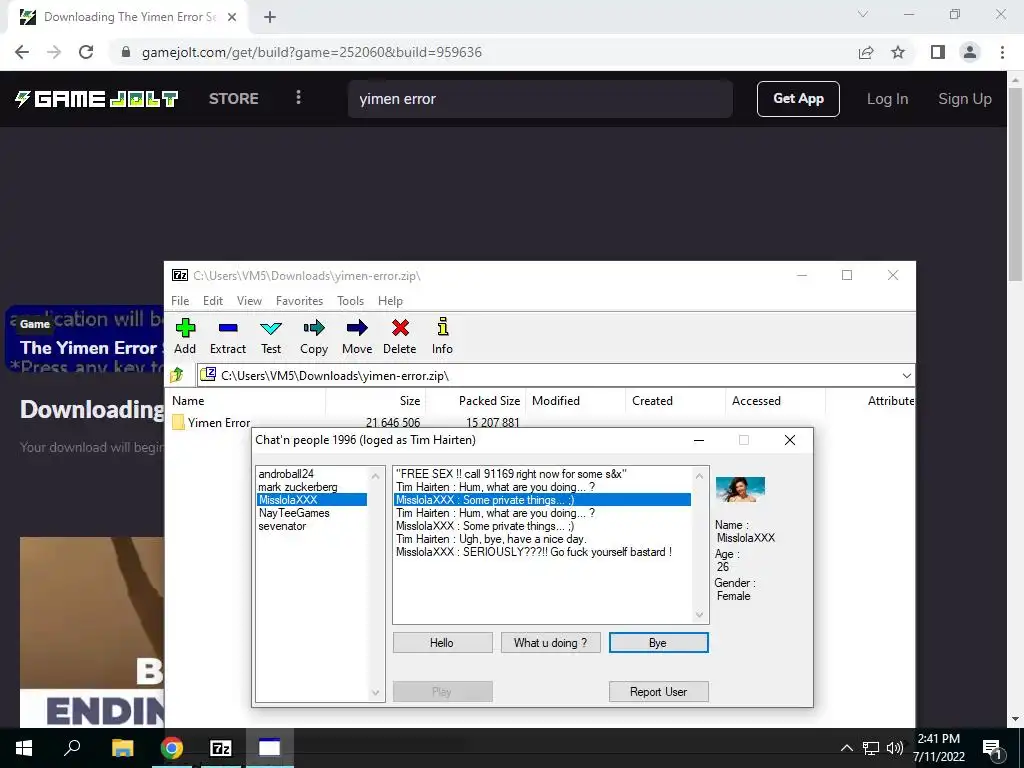Click the Modified column header in 7-Zip
The image size is (1024, 768).
(x=575, y=401)
